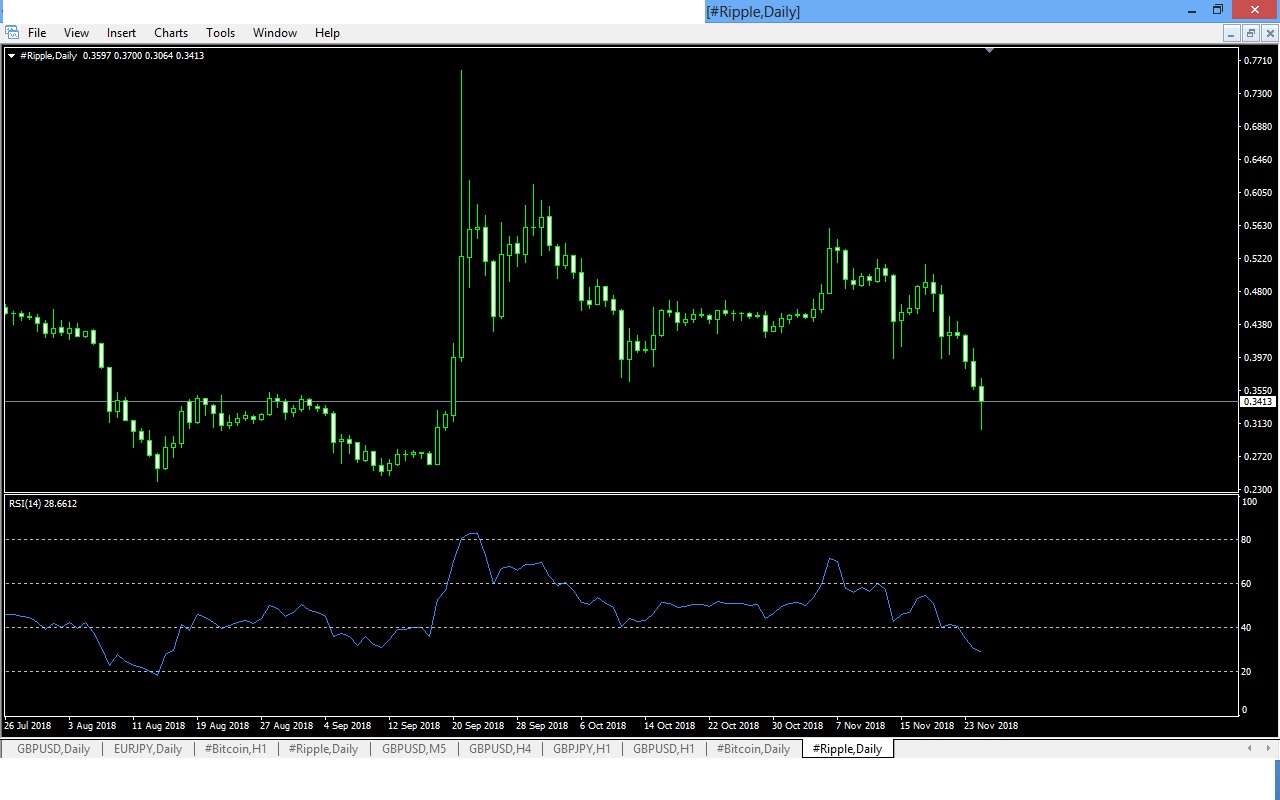The image size is (1280, 800).
Task: Switch to the EURJPY,Daily chart tab
Action: 148,749
